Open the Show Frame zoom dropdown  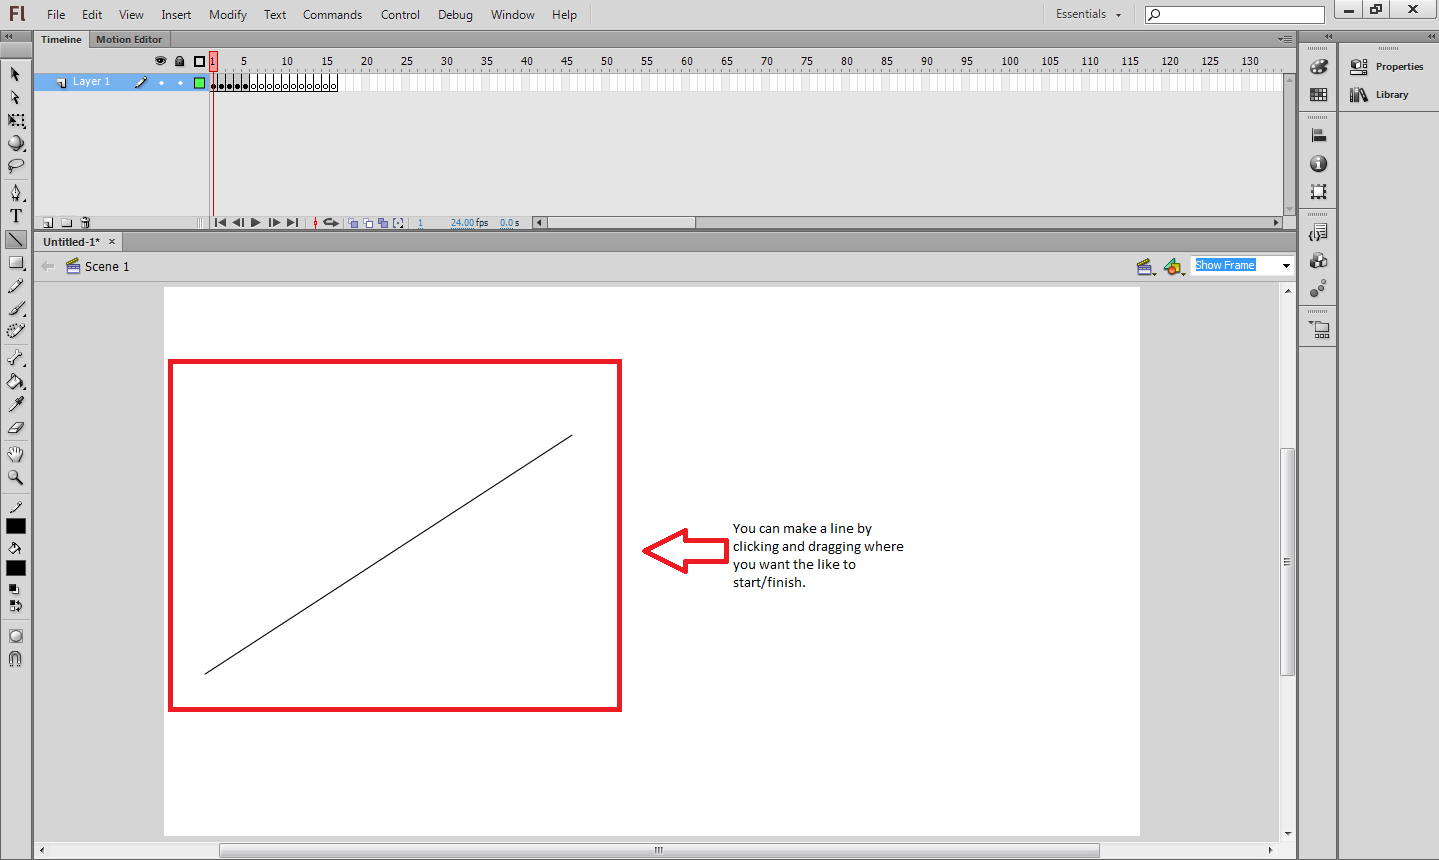tap(1285, 265)
